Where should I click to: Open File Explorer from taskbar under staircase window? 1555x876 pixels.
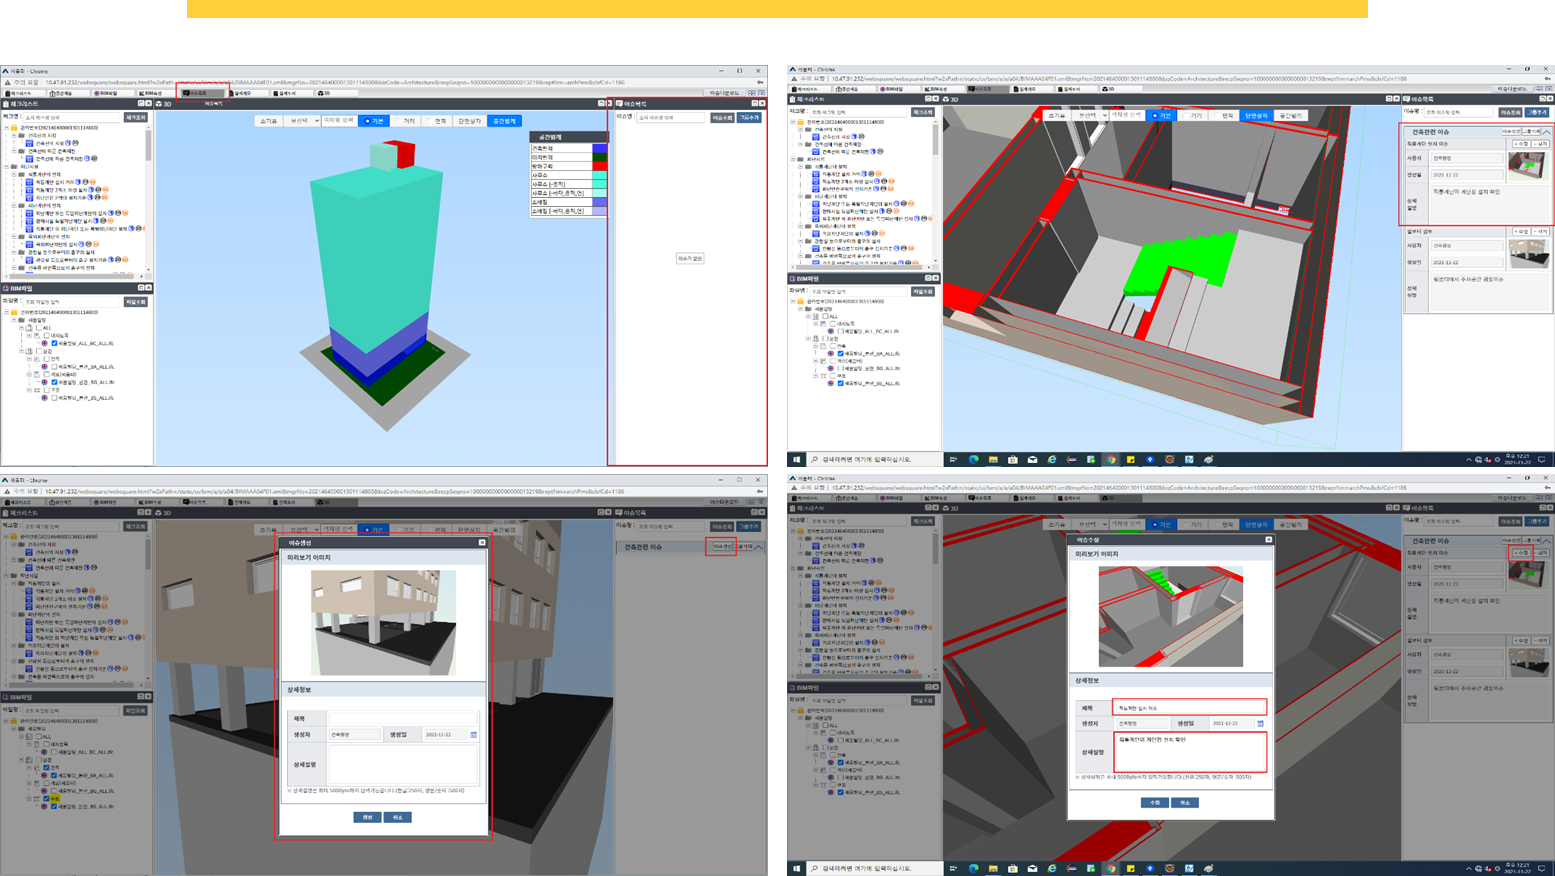click(993, 460)
